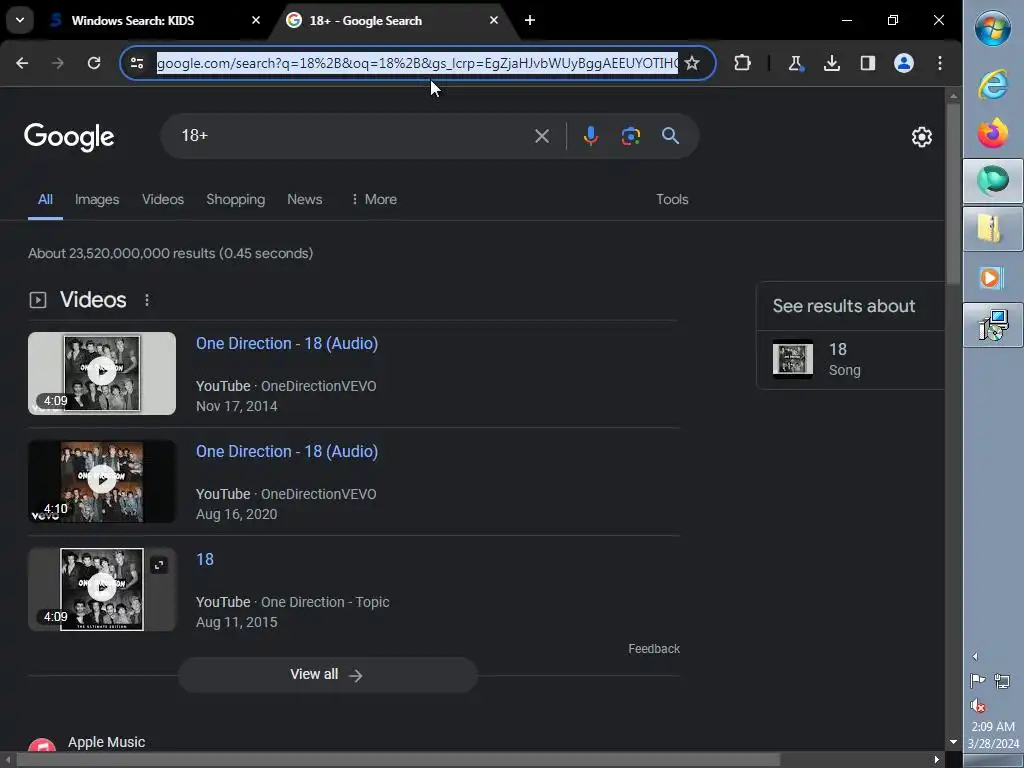This screenshot has height=768, width=1024.
Task: Launch Internet Explorer from taskbar
Action: [993, 85]
